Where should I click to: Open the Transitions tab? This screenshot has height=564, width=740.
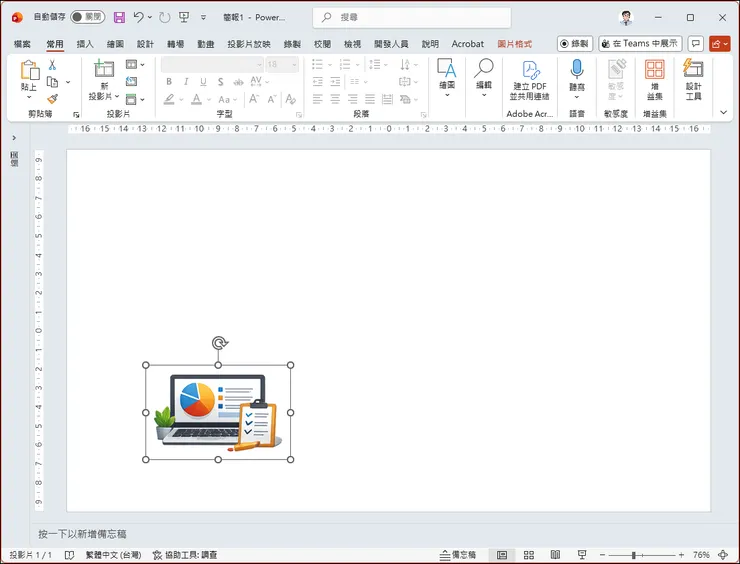176,44
